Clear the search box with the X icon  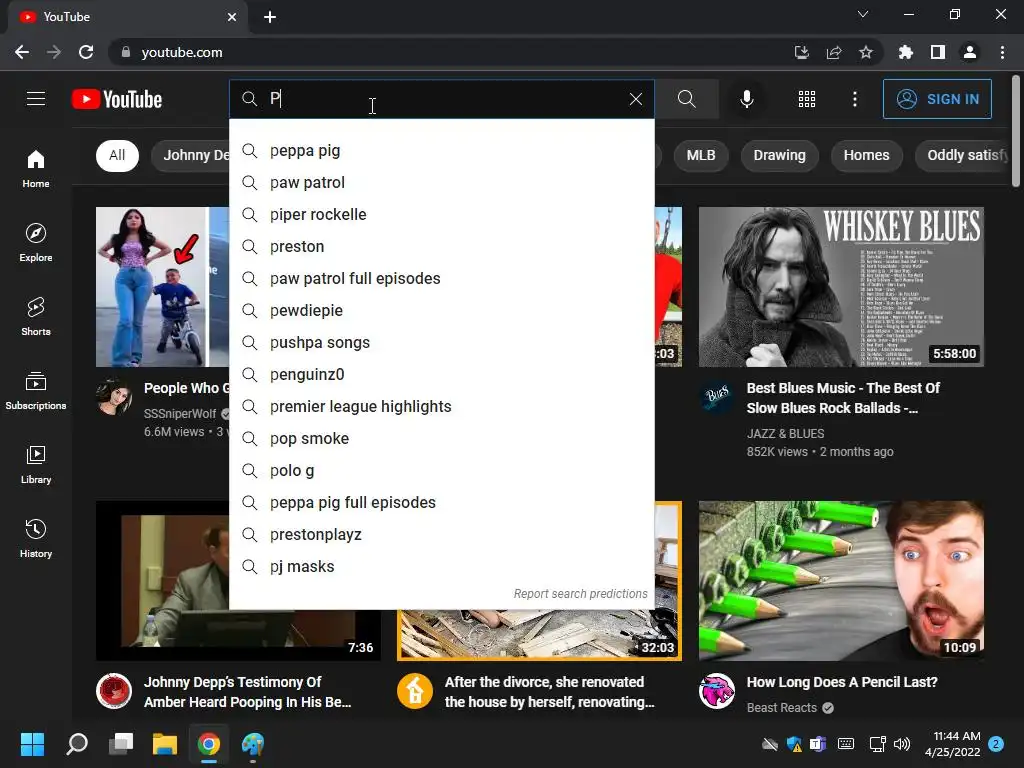(x=635, y=99)
